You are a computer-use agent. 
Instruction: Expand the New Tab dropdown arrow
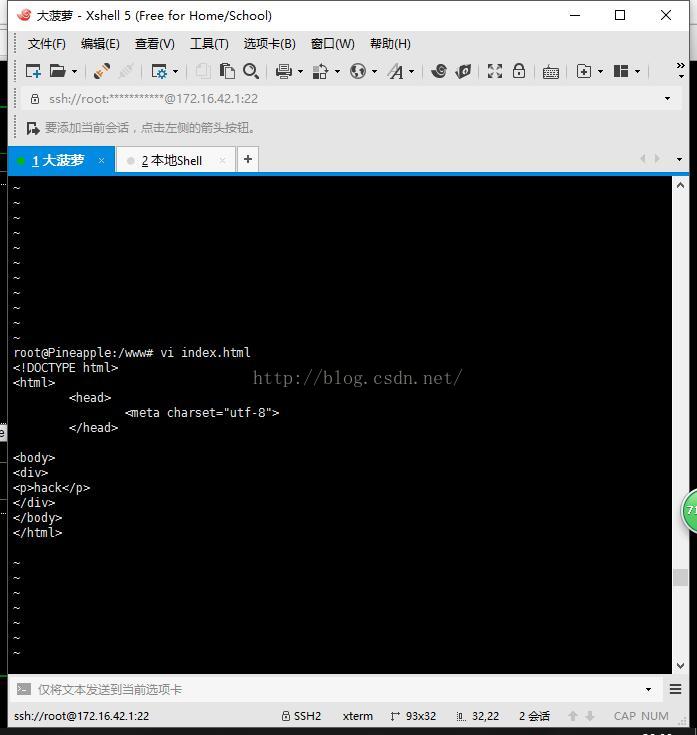click(x=600, y=72)
